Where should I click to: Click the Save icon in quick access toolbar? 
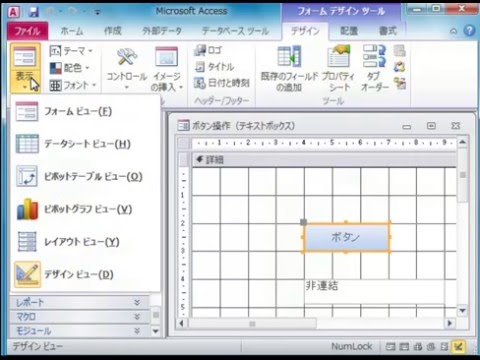(34, 13)
